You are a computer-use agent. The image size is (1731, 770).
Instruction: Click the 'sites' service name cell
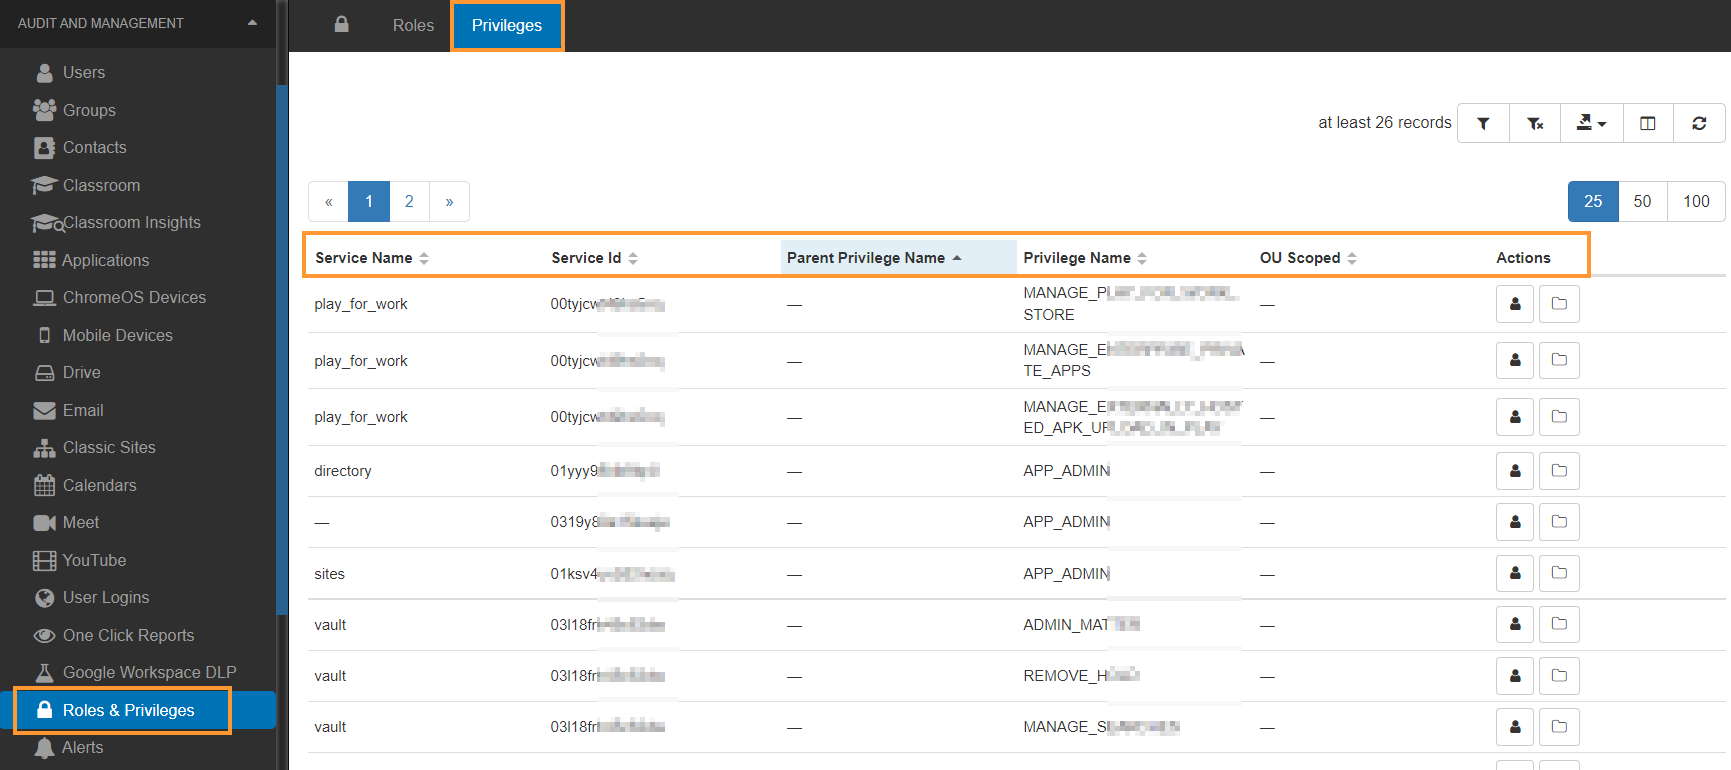(x=329, y=574)
